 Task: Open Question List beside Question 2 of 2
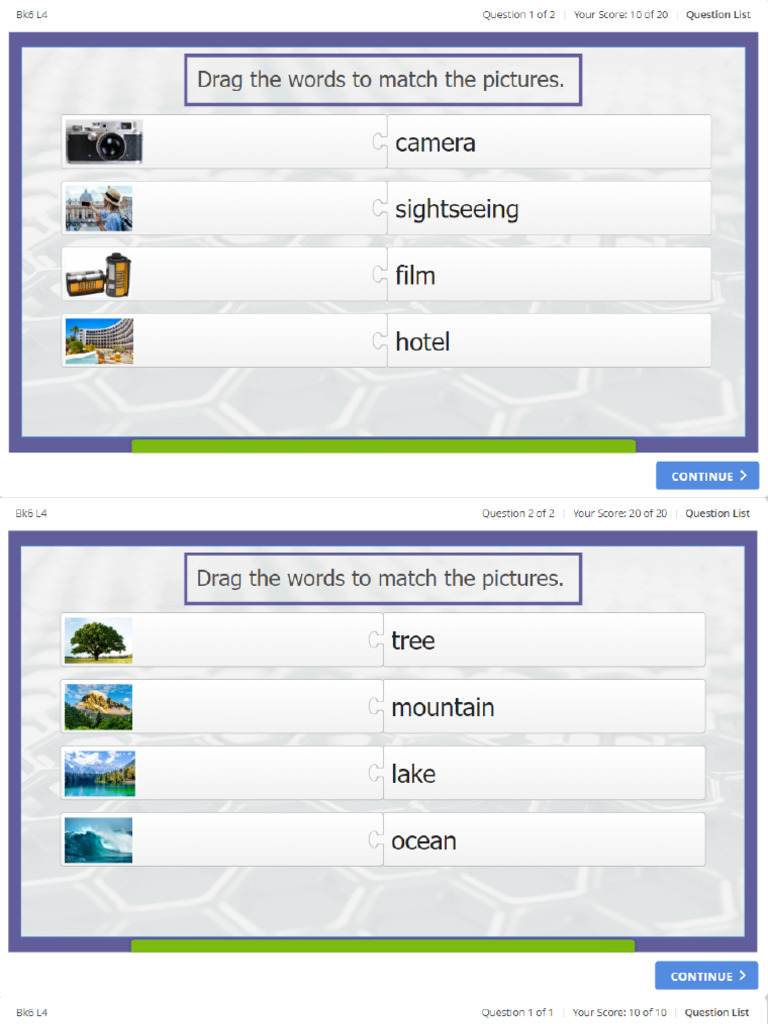717,514
